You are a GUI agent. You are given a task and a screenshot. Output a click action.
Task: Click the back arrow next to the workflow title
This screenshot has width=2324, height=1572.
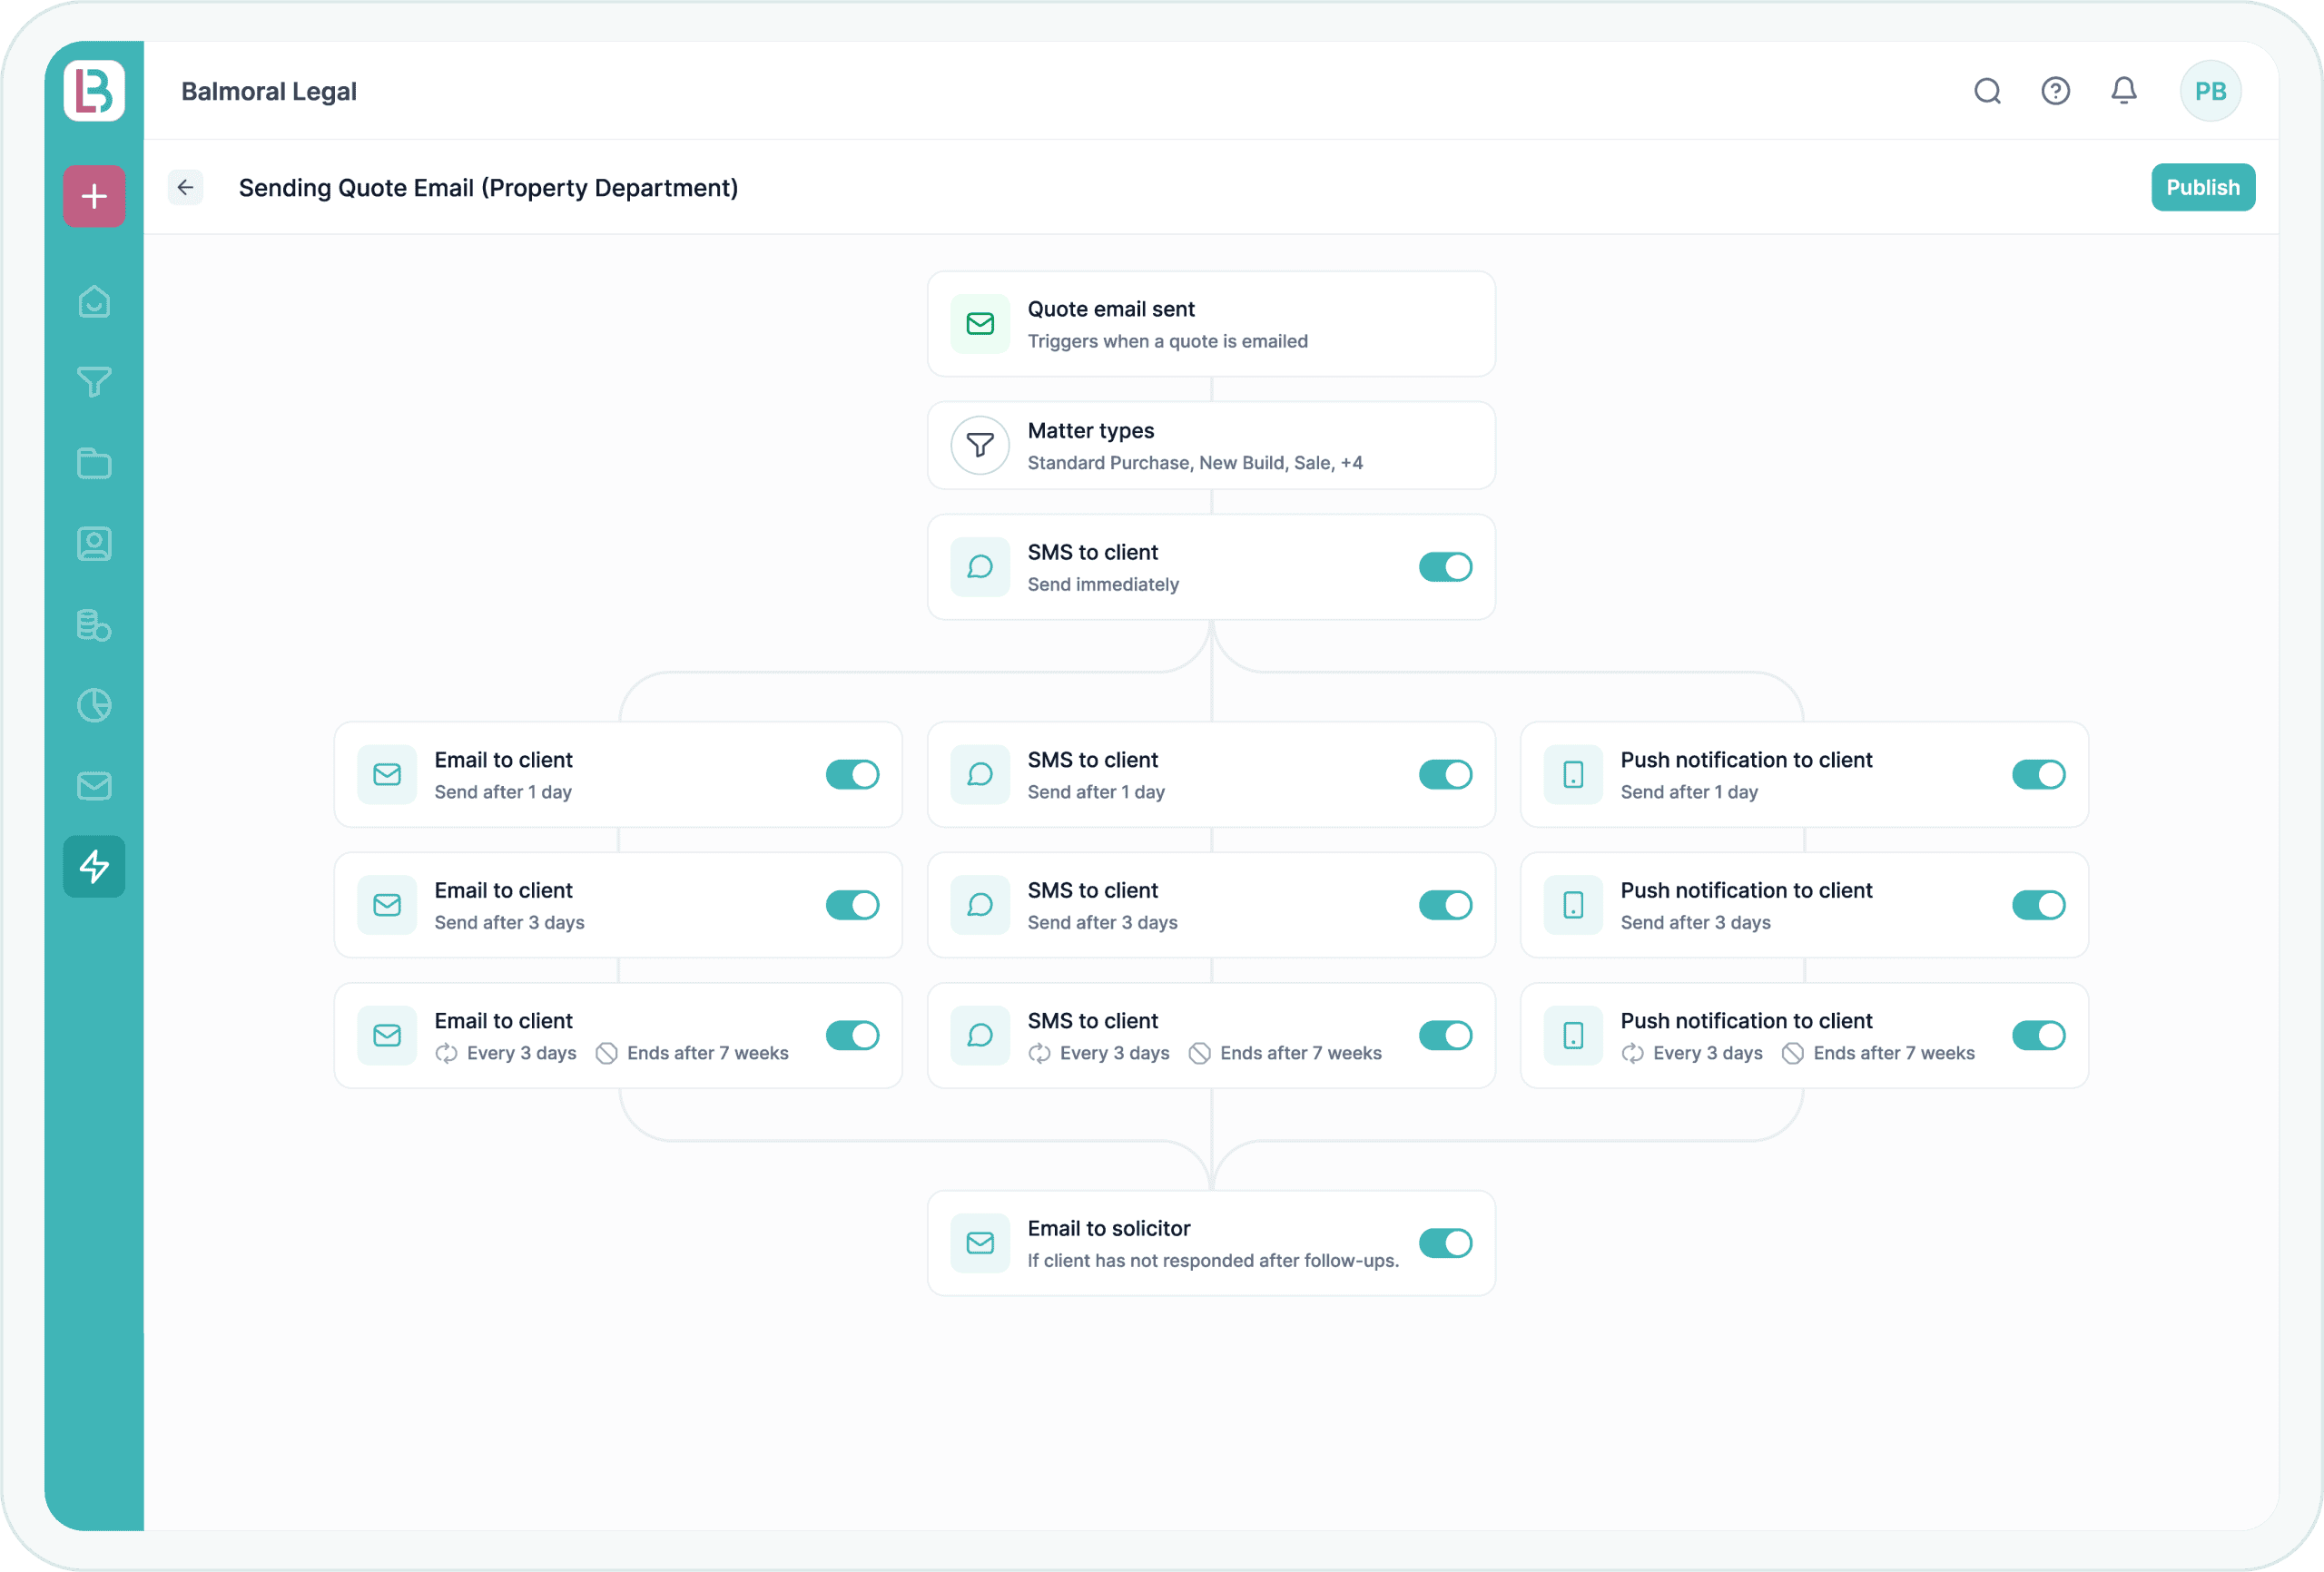(x=185, y=187)
